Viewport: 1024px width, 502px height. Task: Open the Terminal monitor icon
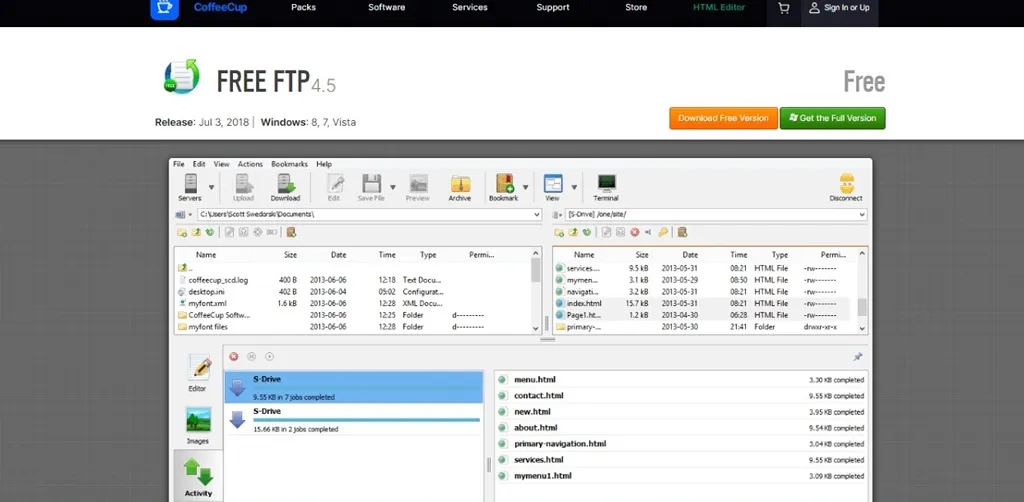tap(606, 183)
